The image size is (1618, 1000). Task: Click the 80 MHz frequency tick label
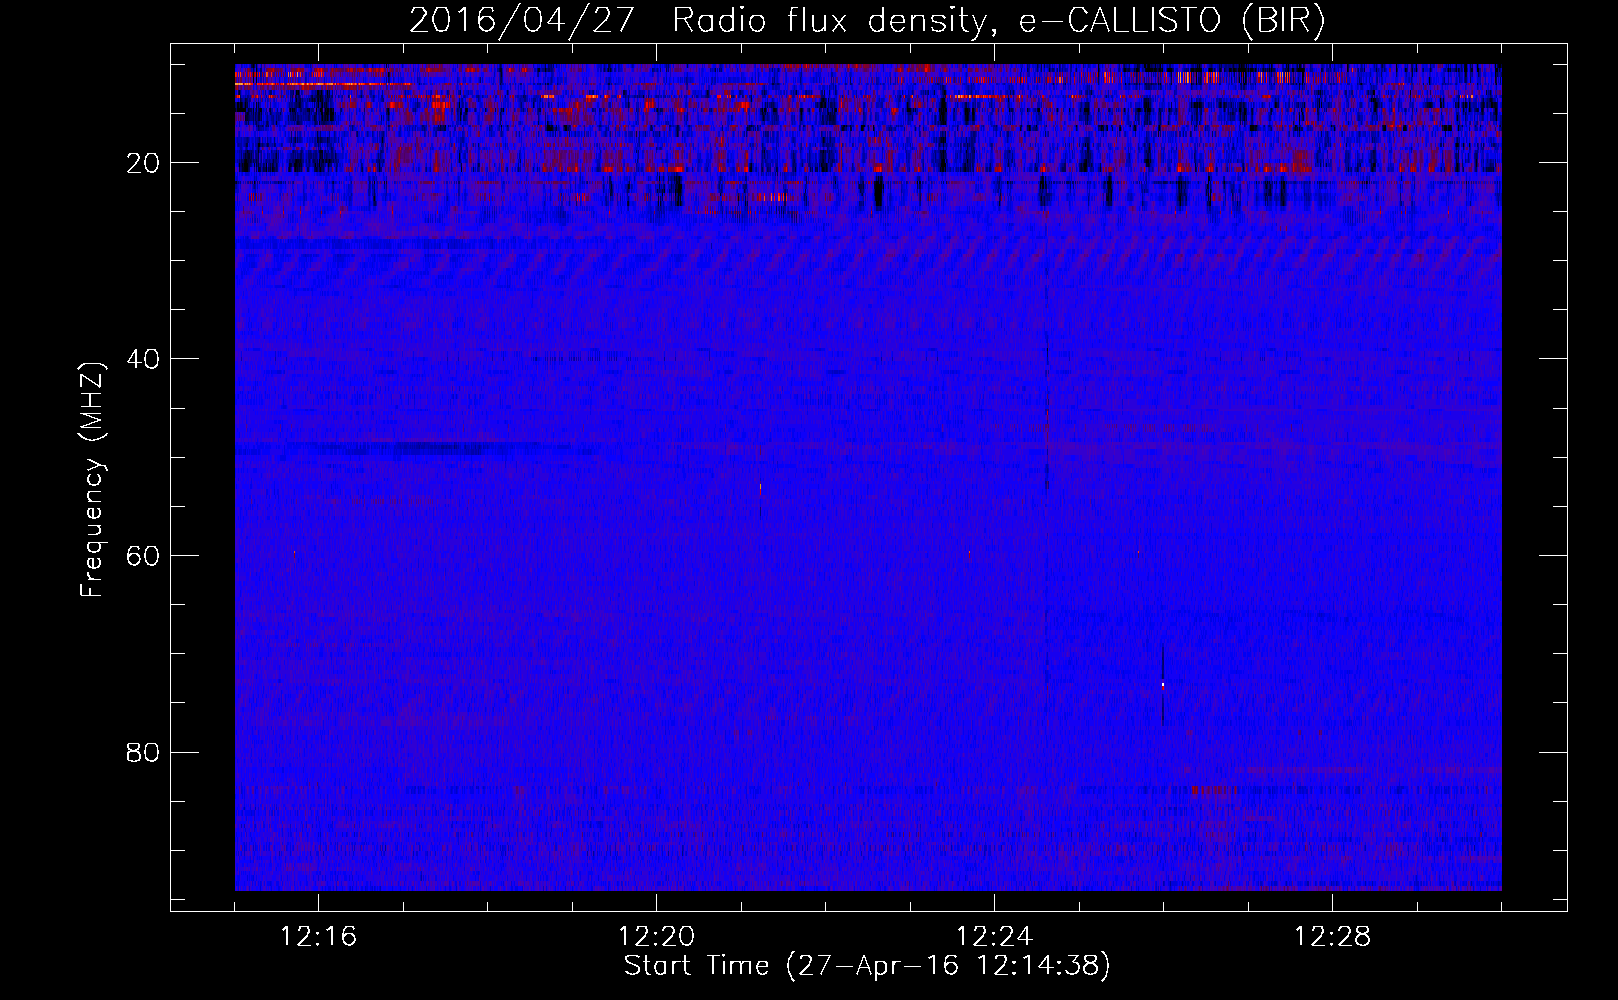[143, 752]
